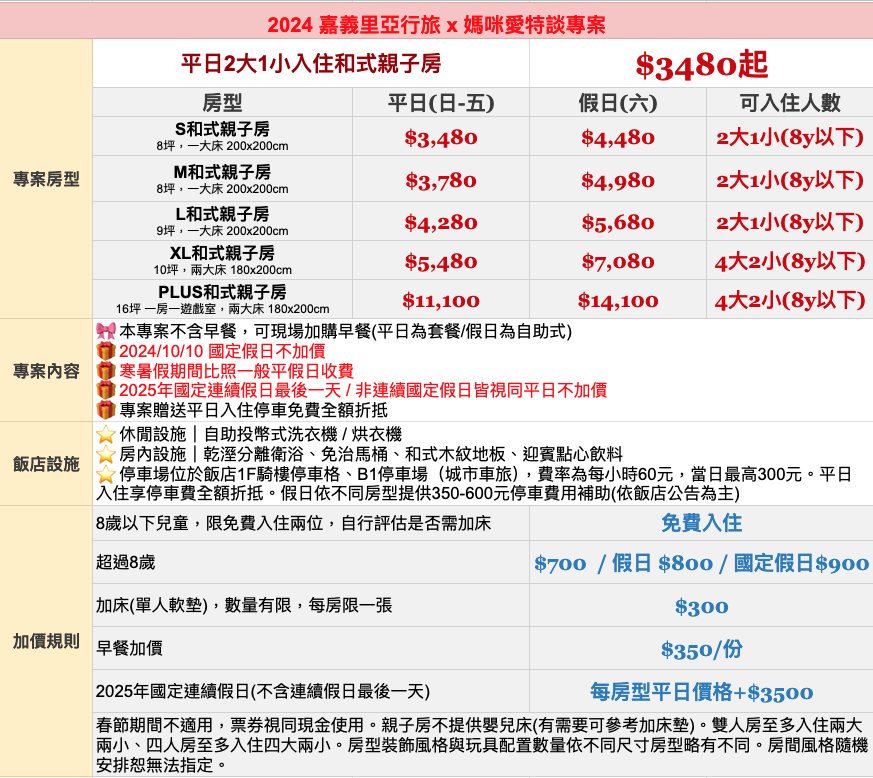
Task: Click the 2024 嘉義里亞行旅 title banner
Action: point(436,24)
